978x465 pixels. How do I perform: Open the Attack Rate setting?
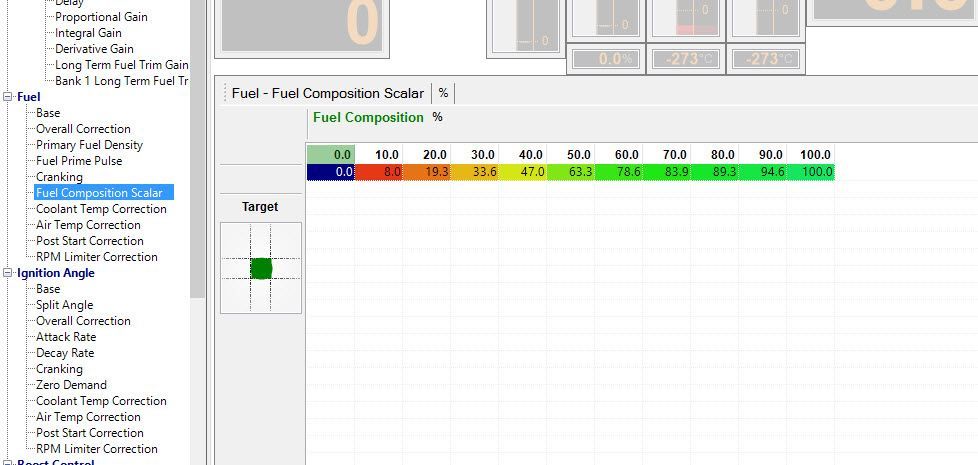pos(65,337)
